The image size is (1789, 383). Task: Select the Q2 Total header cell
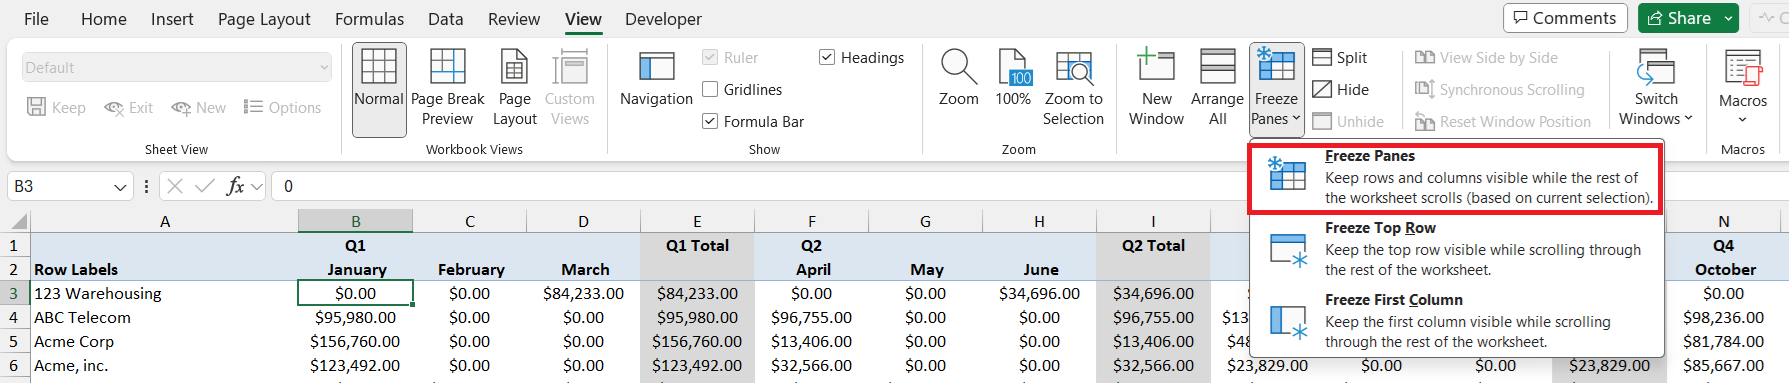1153,246
